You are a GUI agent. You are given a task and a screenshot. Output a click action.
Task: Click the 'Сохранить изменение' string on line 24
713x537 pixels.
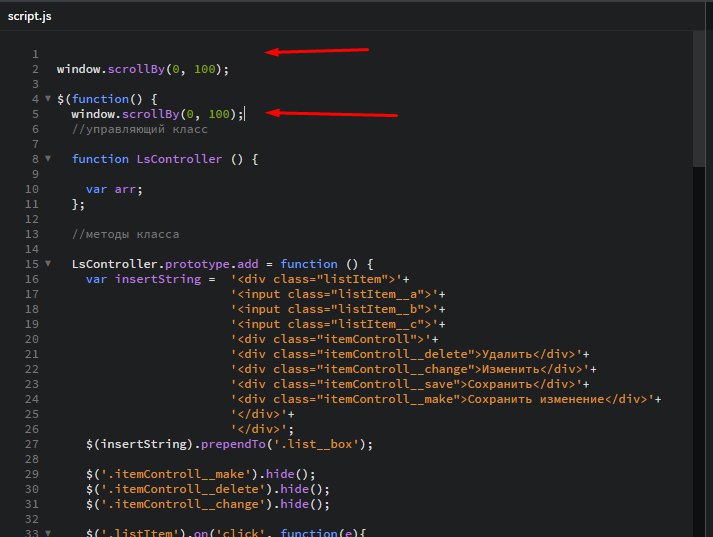tap(536, 399)
